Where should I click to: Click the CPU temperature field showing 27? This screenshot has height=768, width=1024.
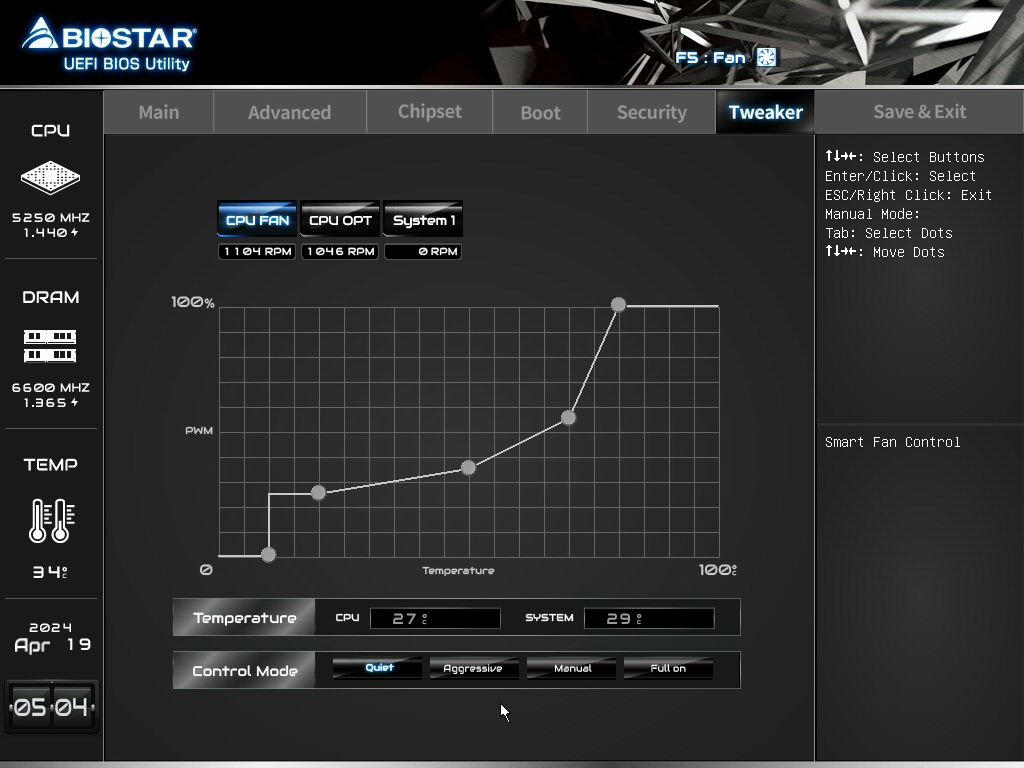click(x=435, y=618)
